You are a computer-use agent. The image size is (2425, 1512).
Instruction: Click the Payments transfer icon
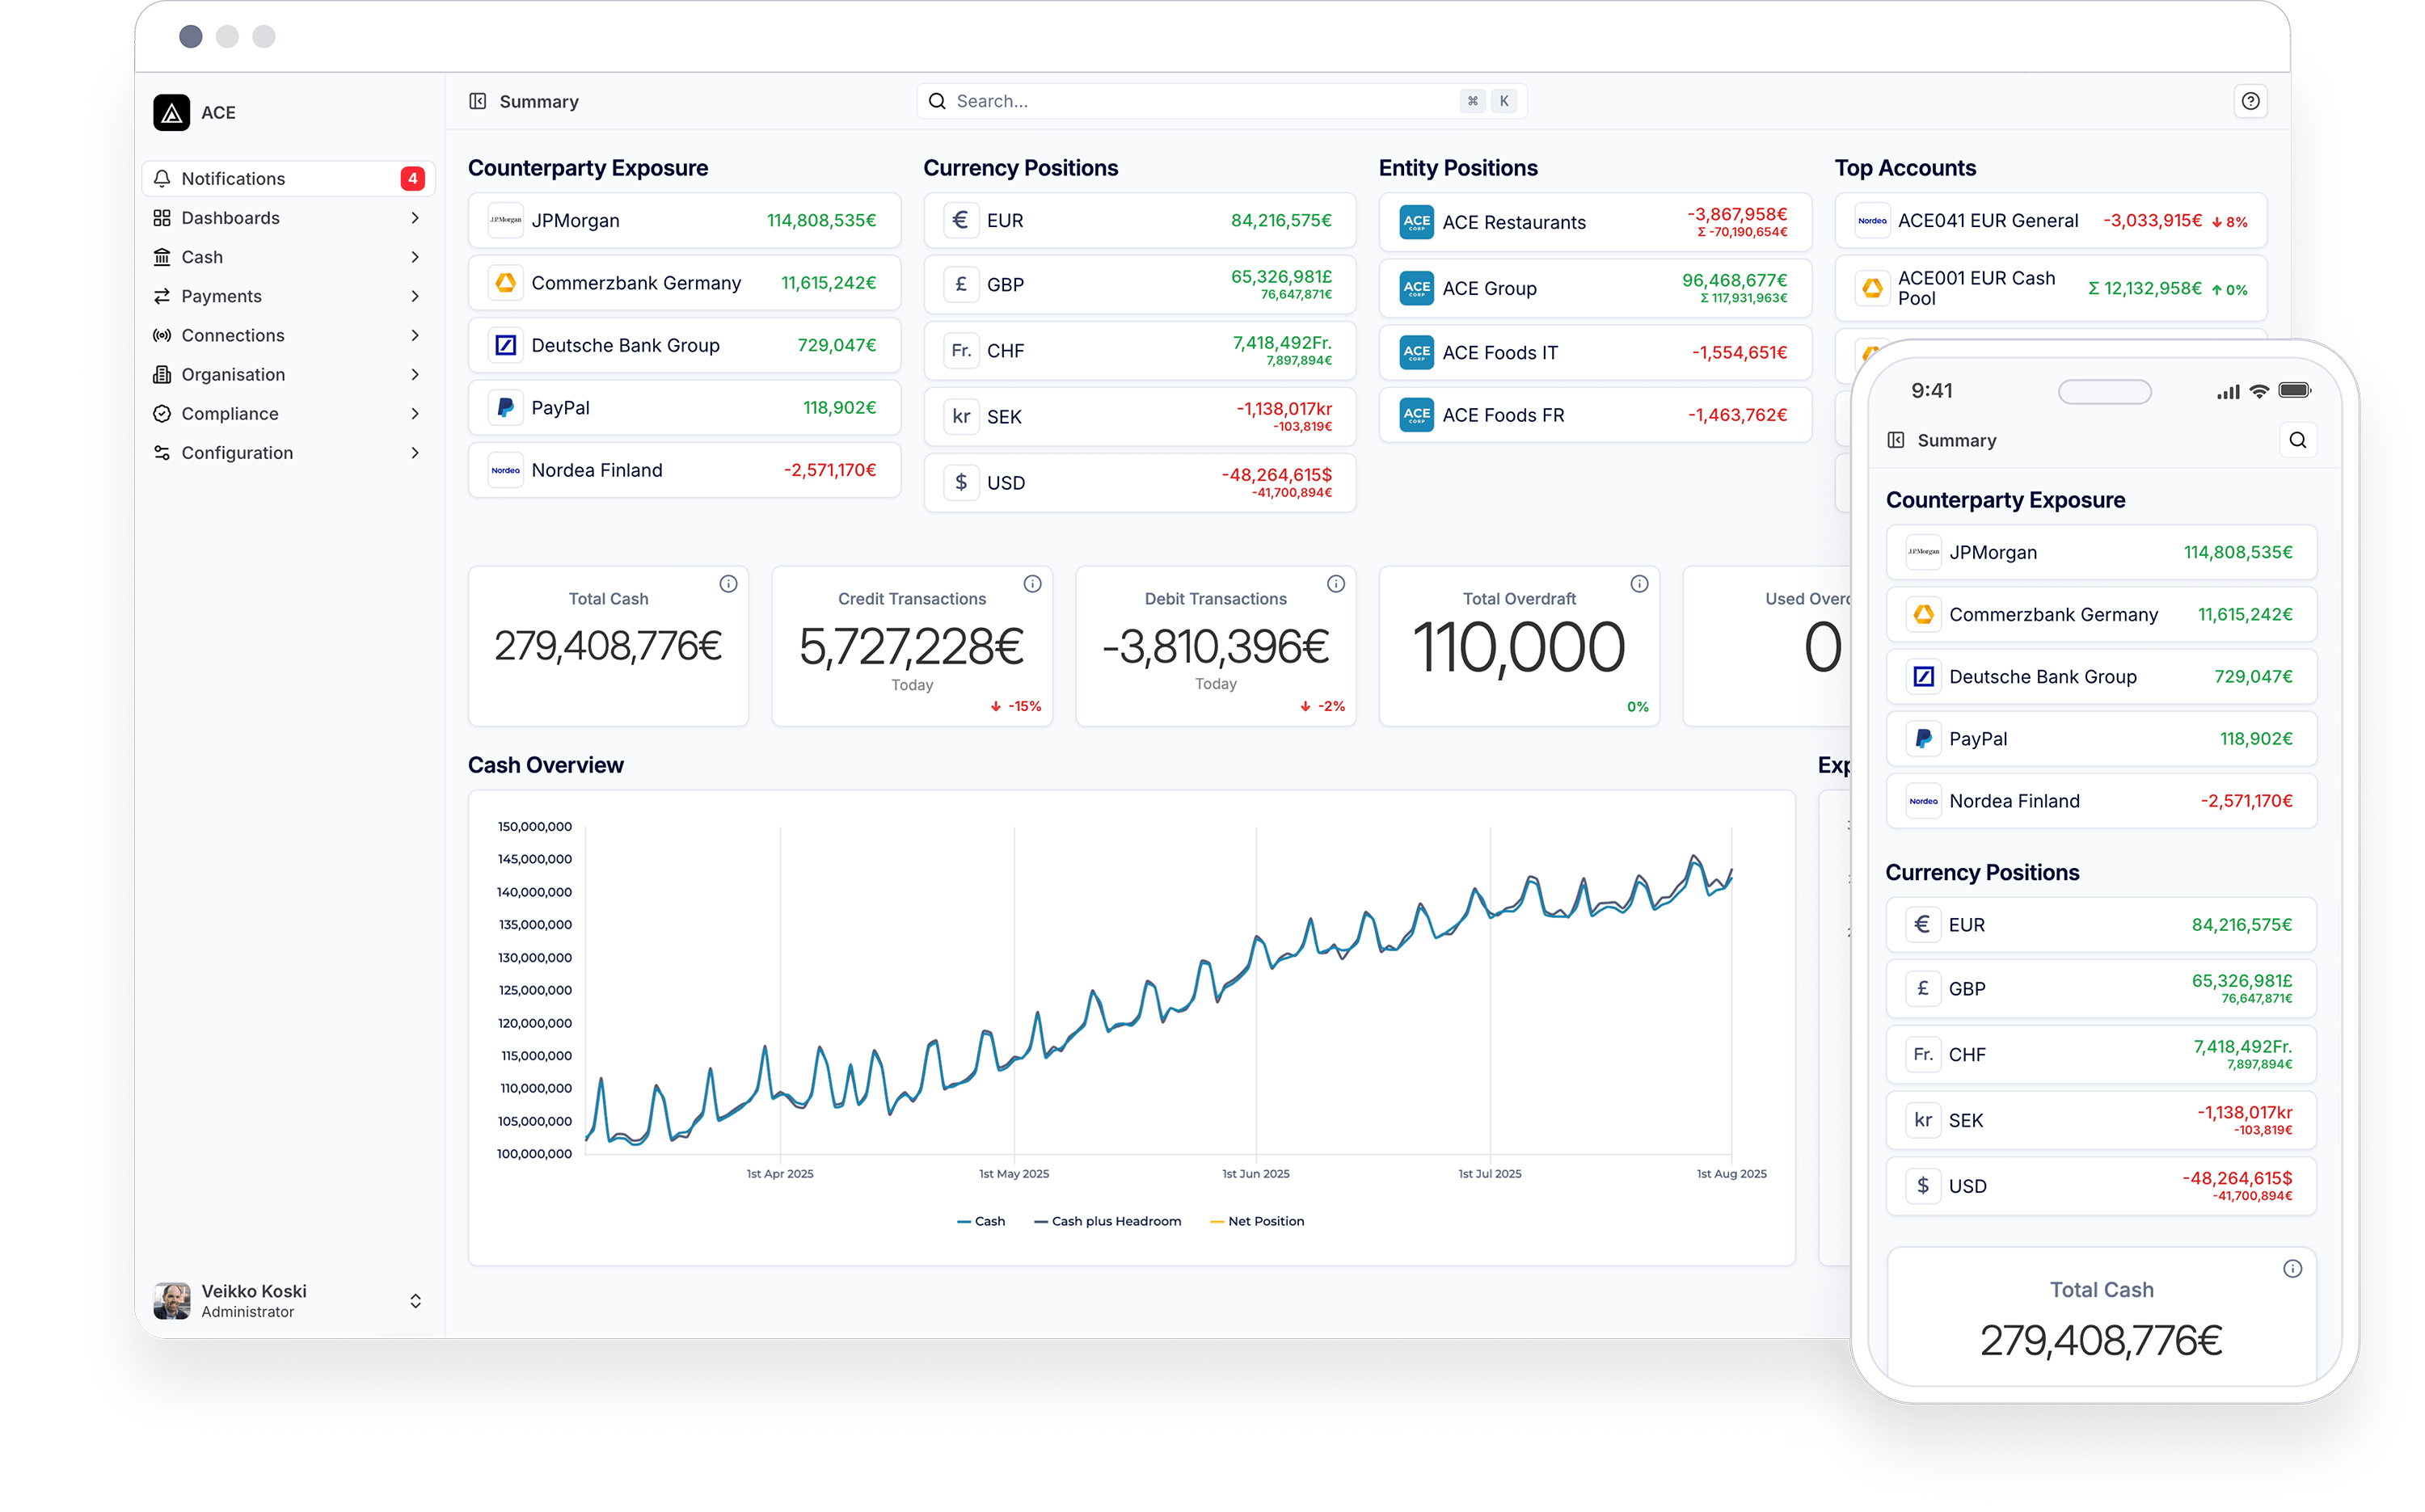click(x=163, y=296)
